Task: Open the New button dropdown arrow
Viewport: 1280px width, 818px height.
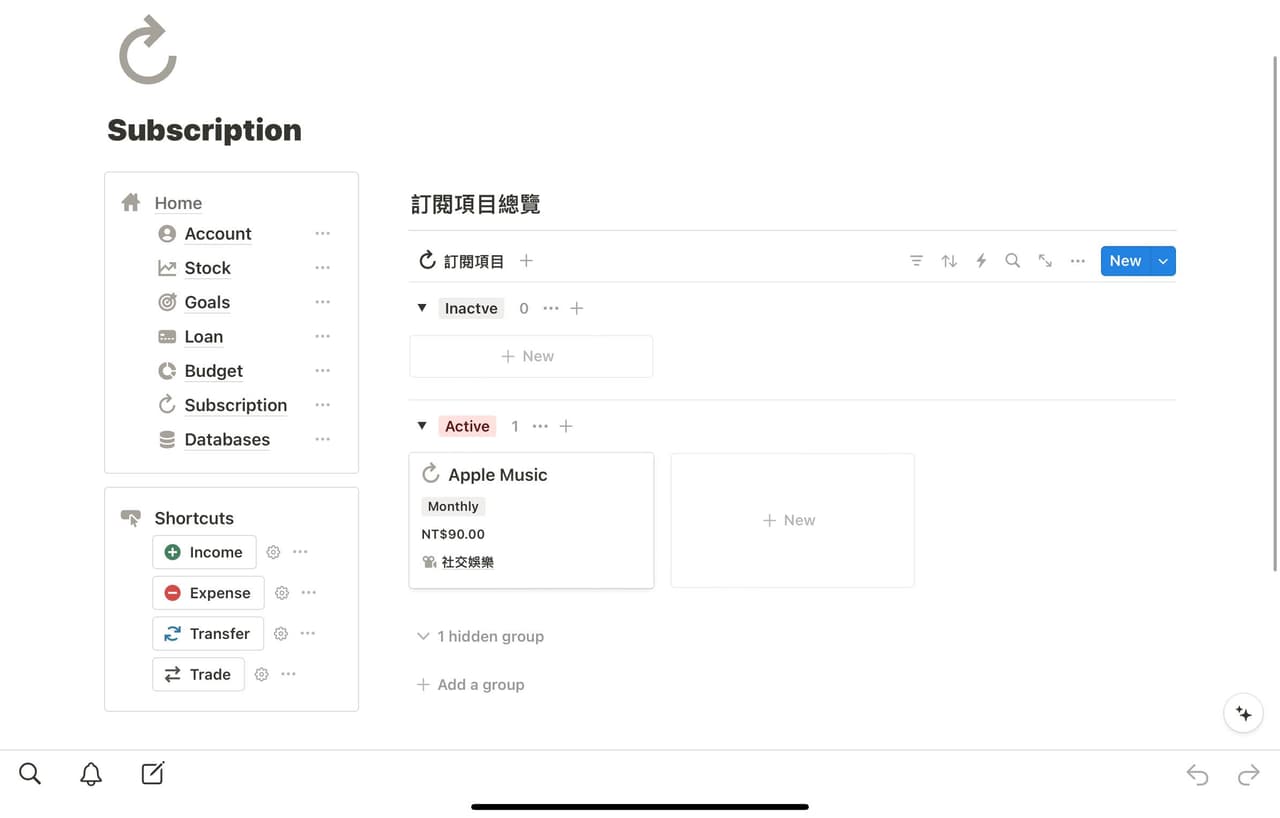Action: click(x=1162, y=260)
